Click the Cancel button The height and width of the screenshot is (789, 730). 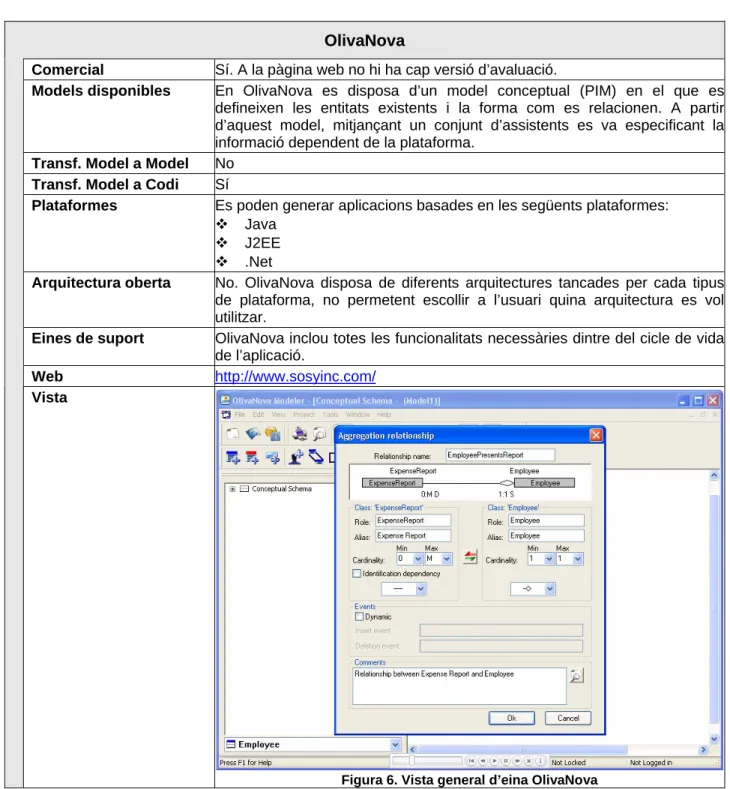568,718
